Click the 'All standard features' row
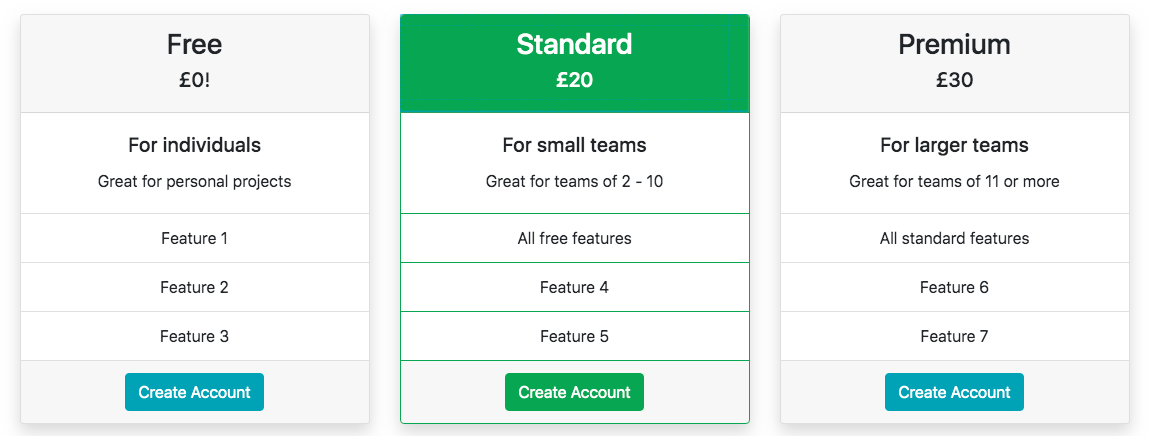Viewport: 1150px width, 436px height. point(954,238)
